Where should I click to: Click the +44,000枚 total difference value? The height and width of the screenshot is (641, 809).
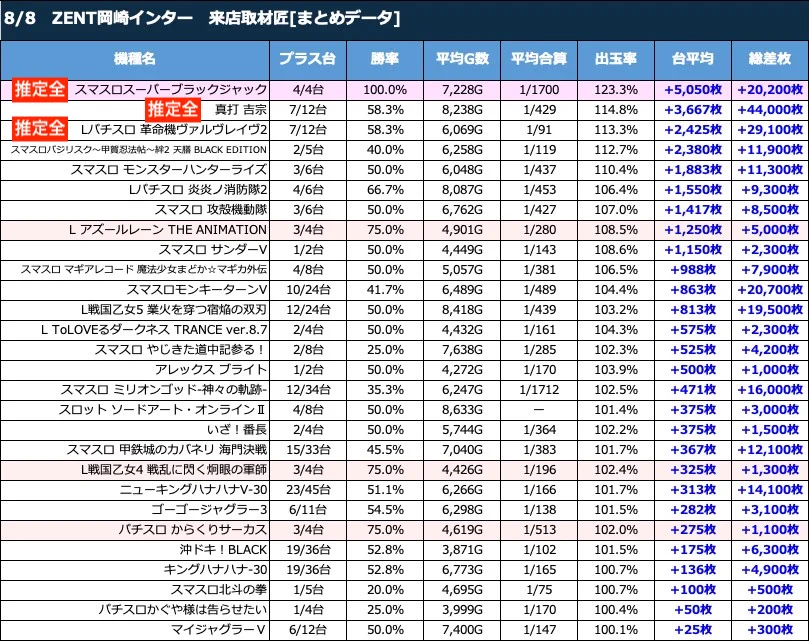(x=770, y=109)
